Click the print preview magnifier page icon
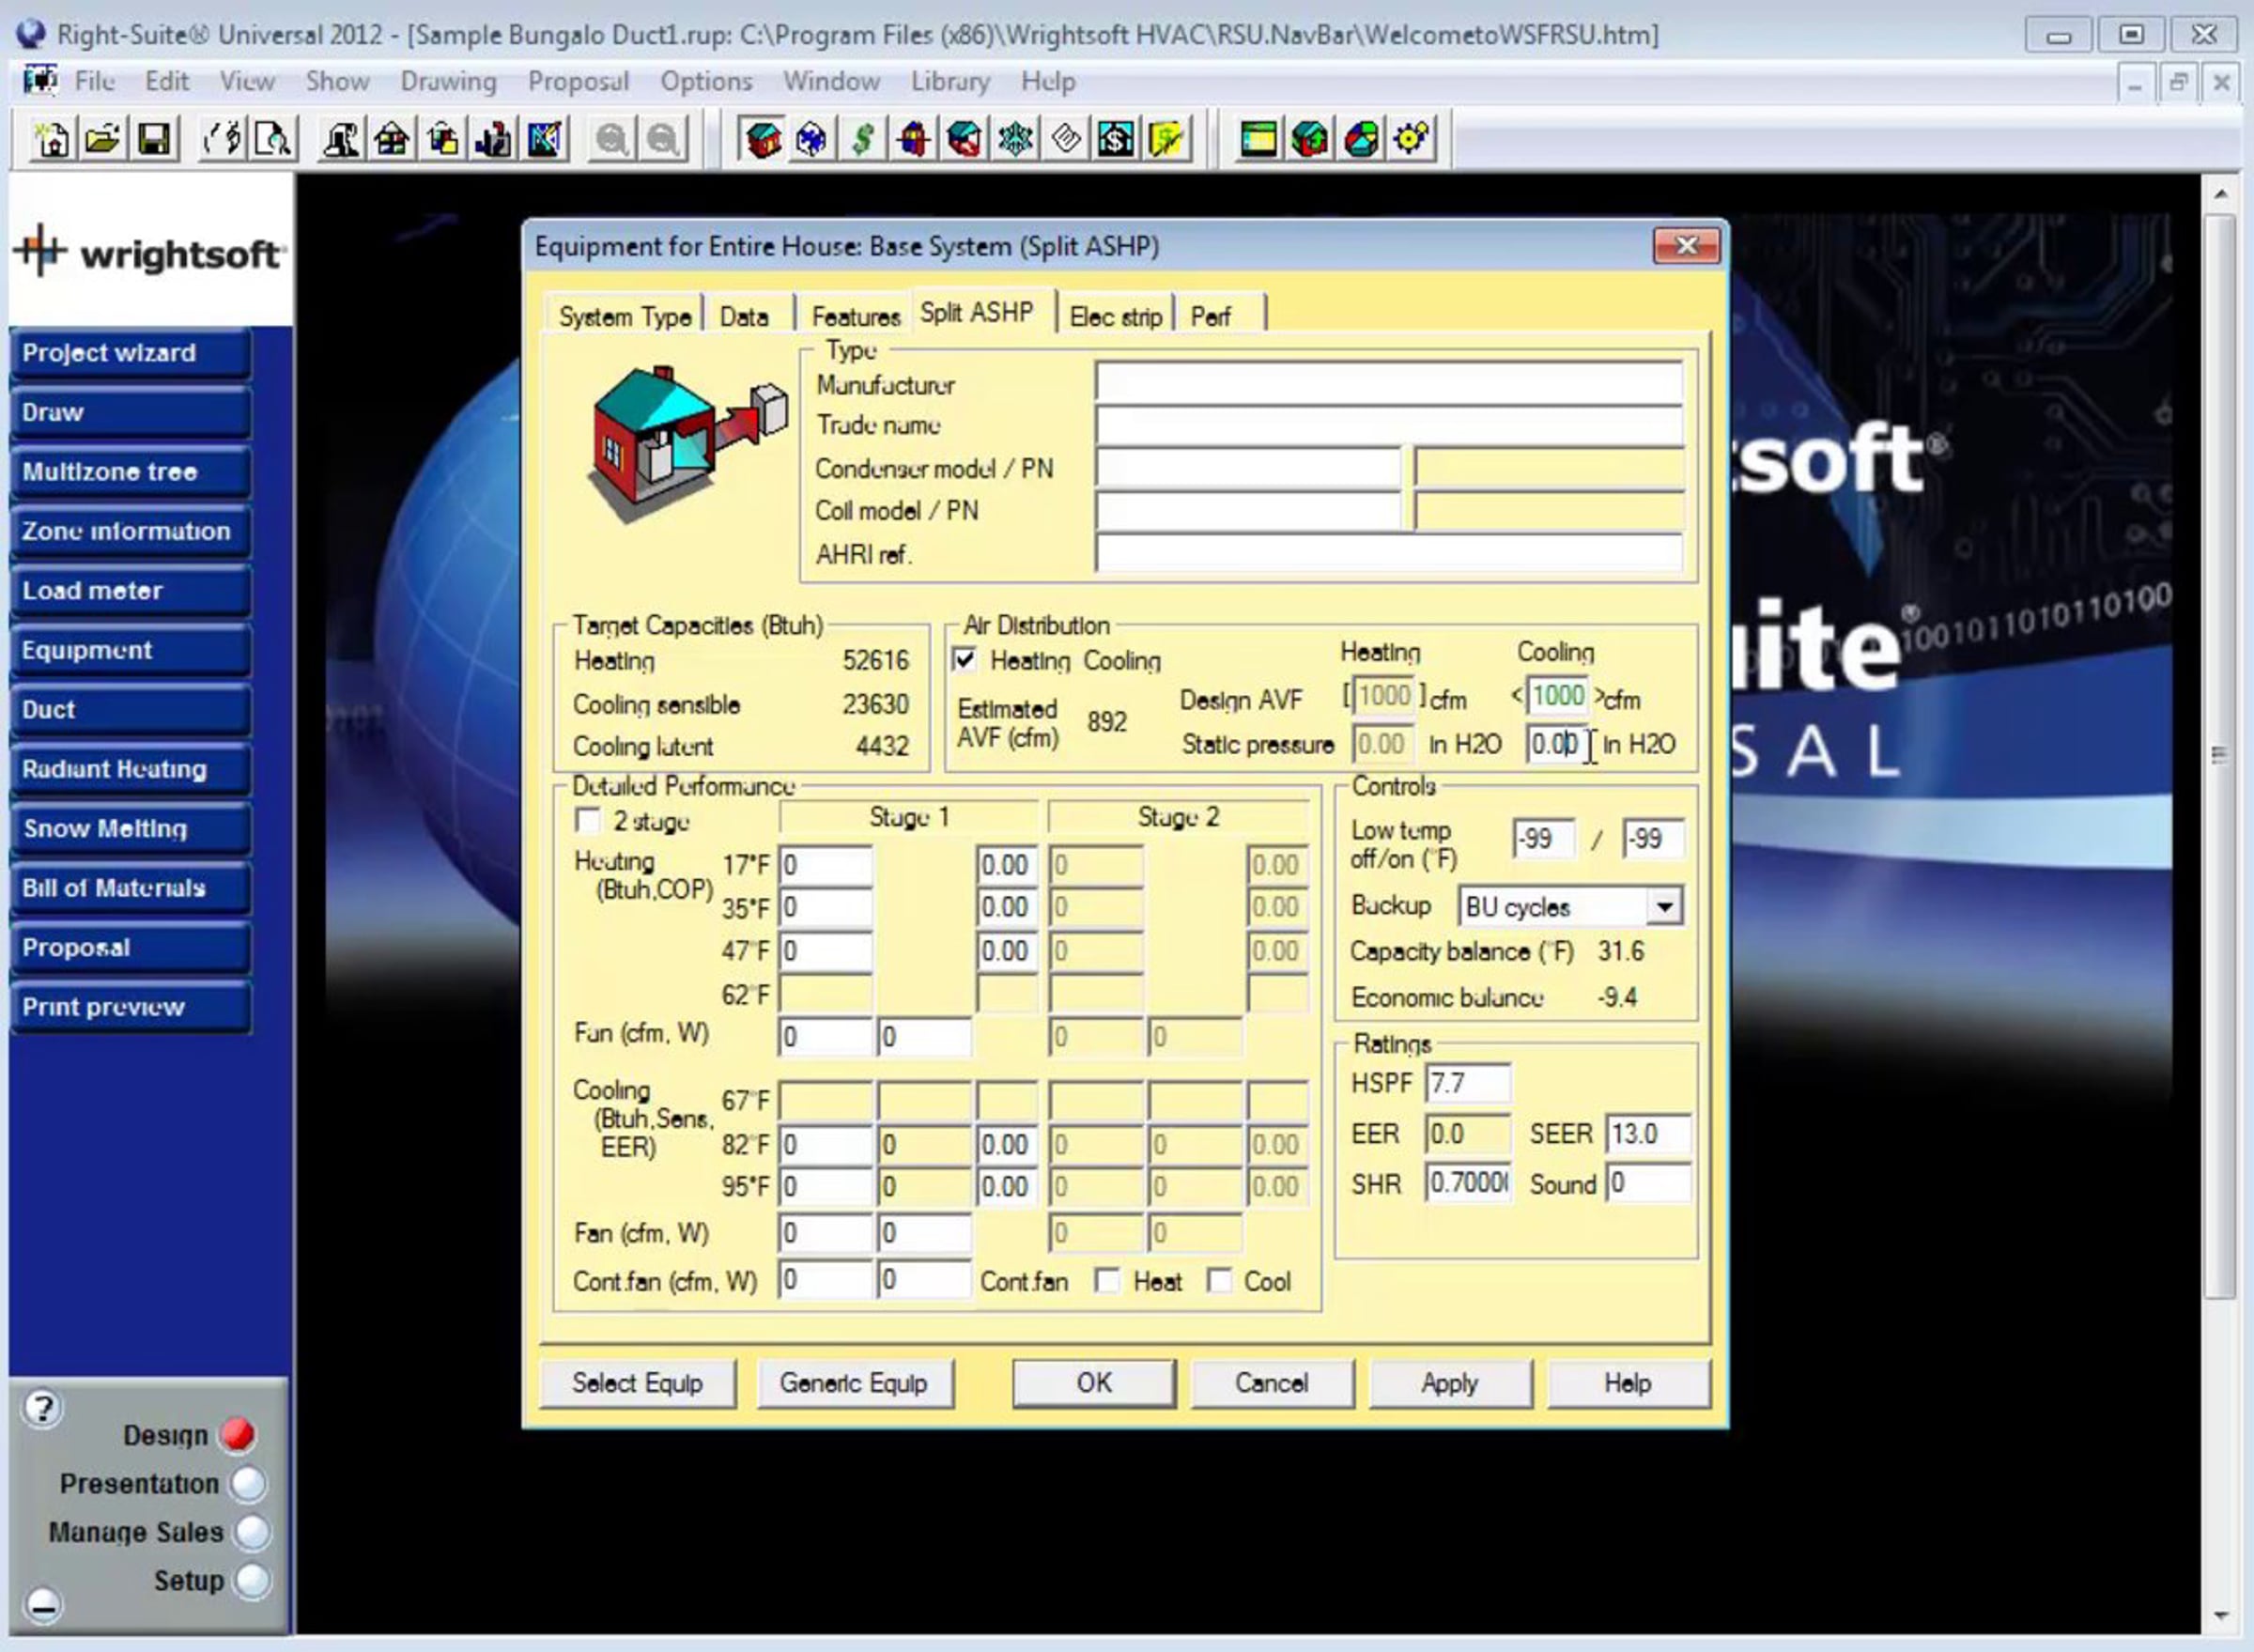Screen dimensions: 2254x1652 point(273,139)
